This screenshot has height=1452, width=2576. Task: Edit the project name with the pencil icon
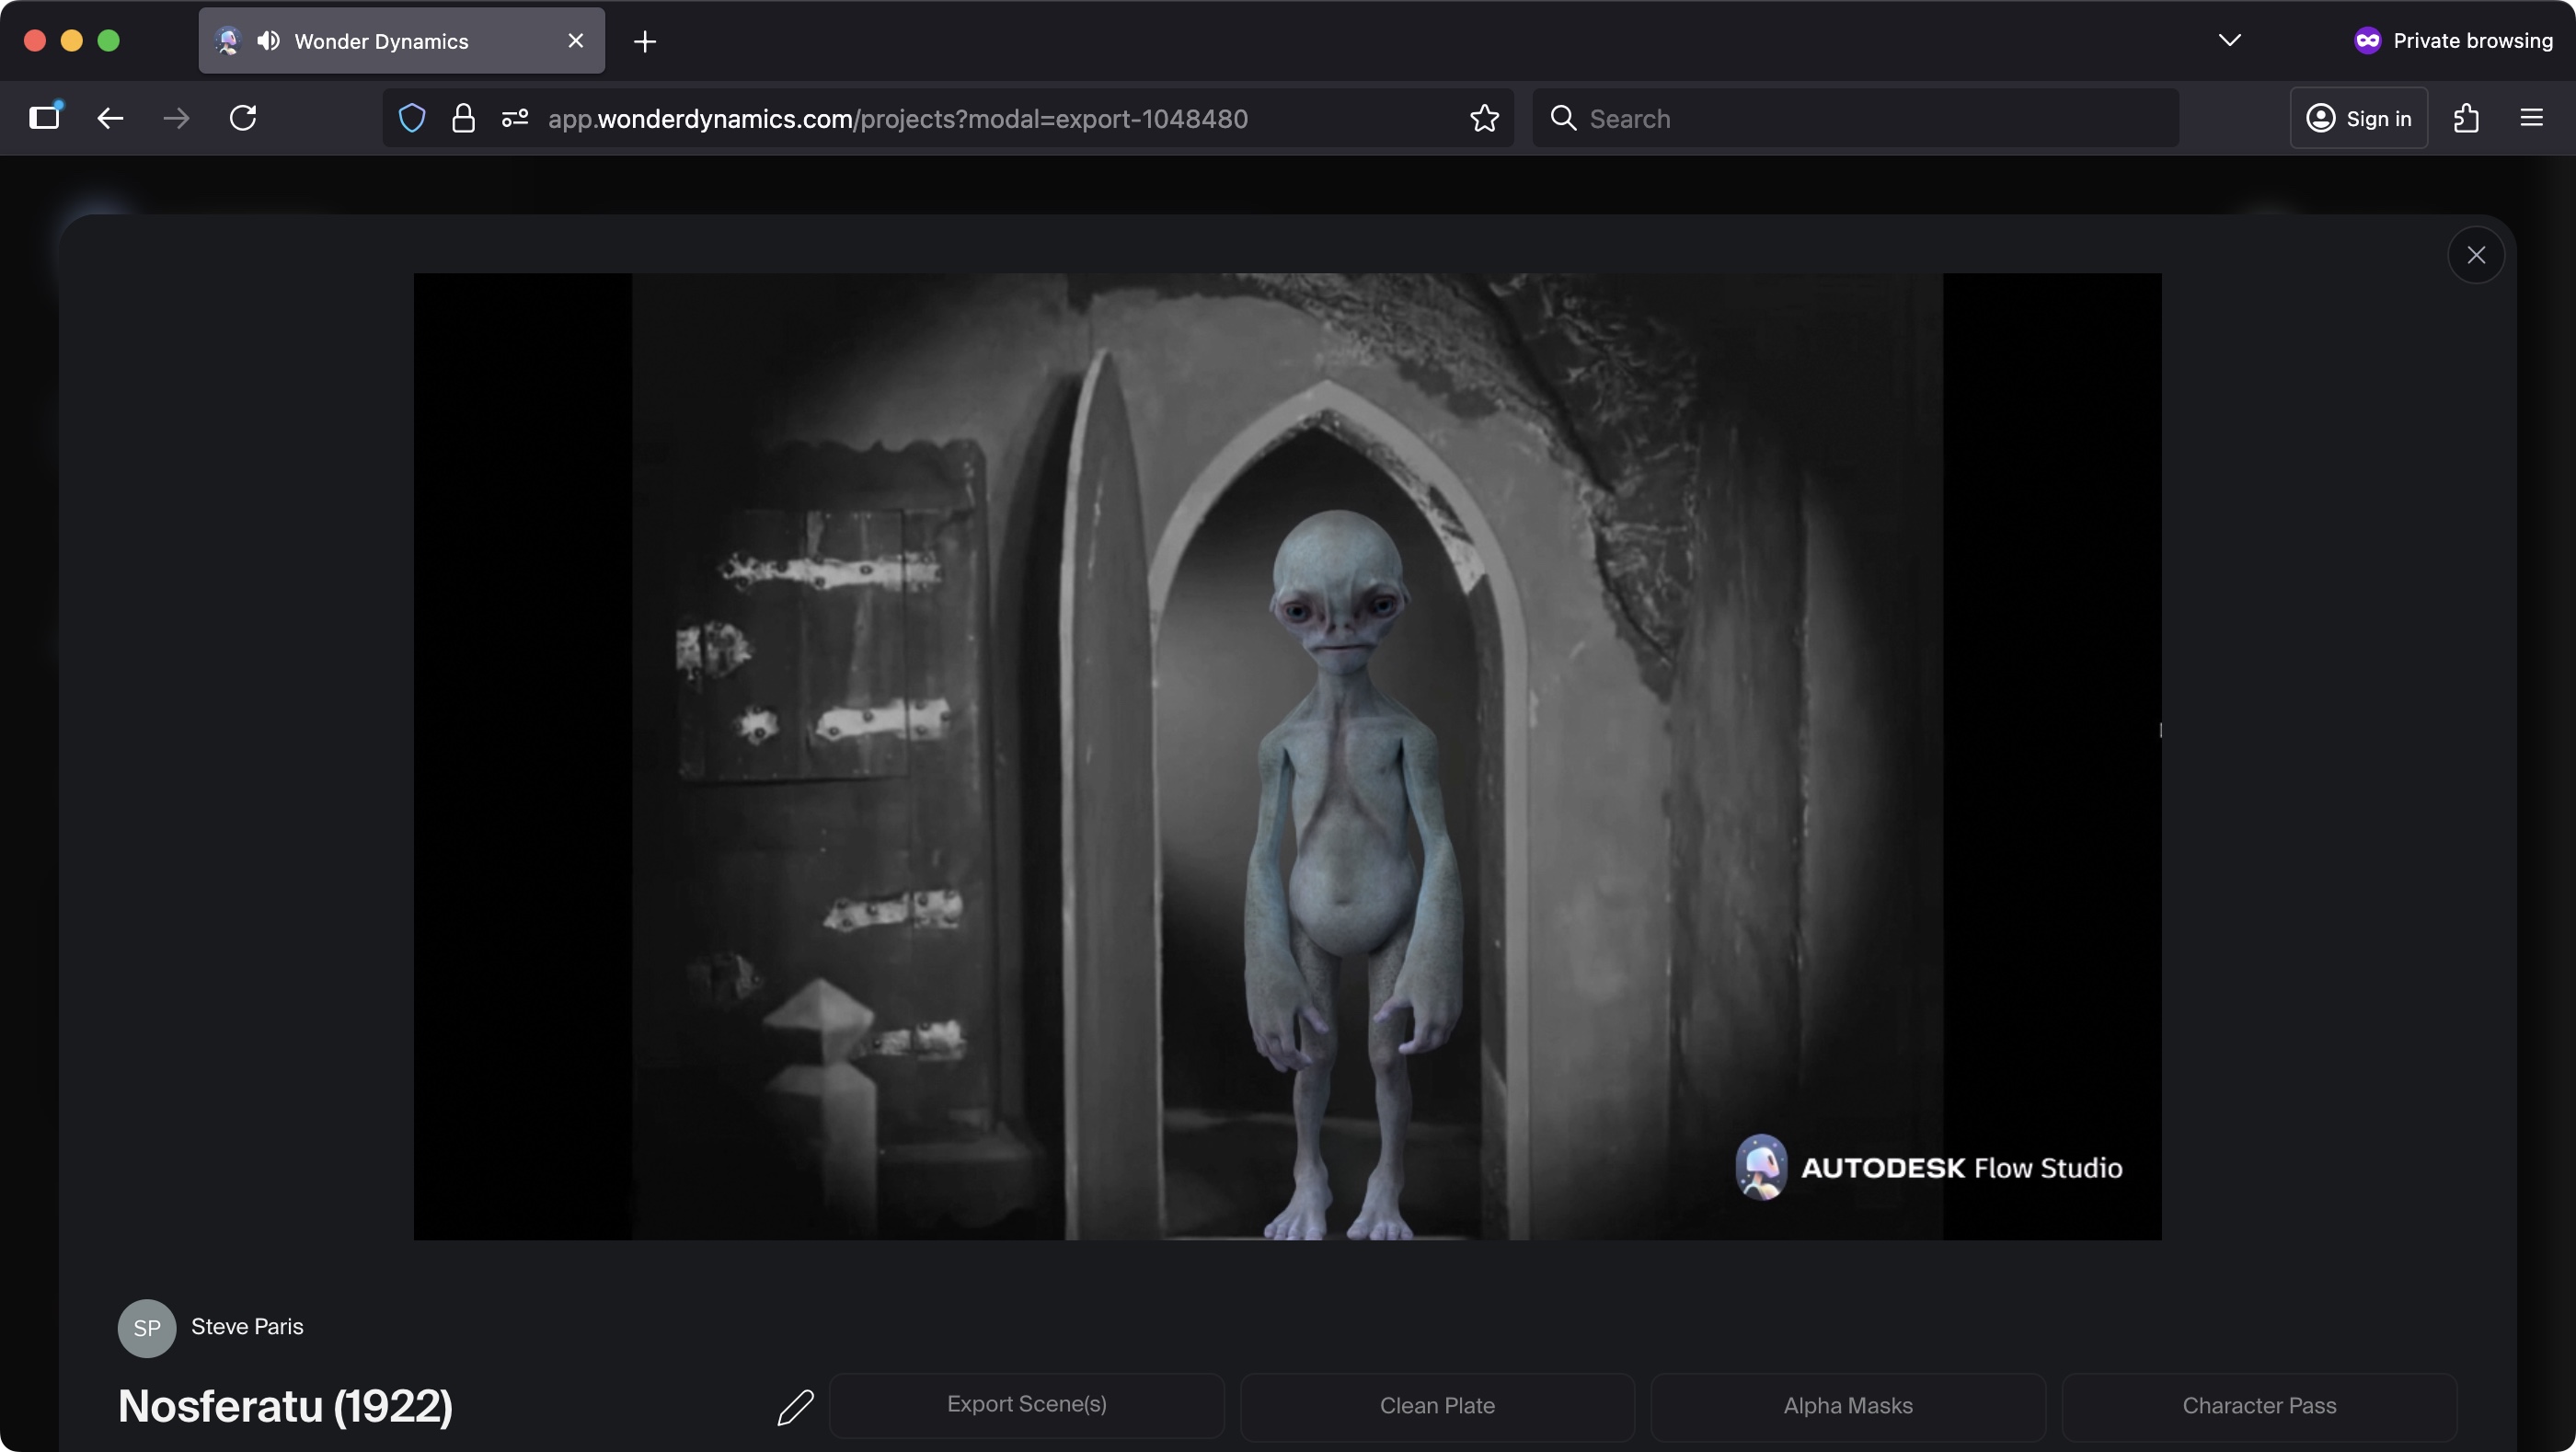pyautogui.click(x=796, y=1406)
